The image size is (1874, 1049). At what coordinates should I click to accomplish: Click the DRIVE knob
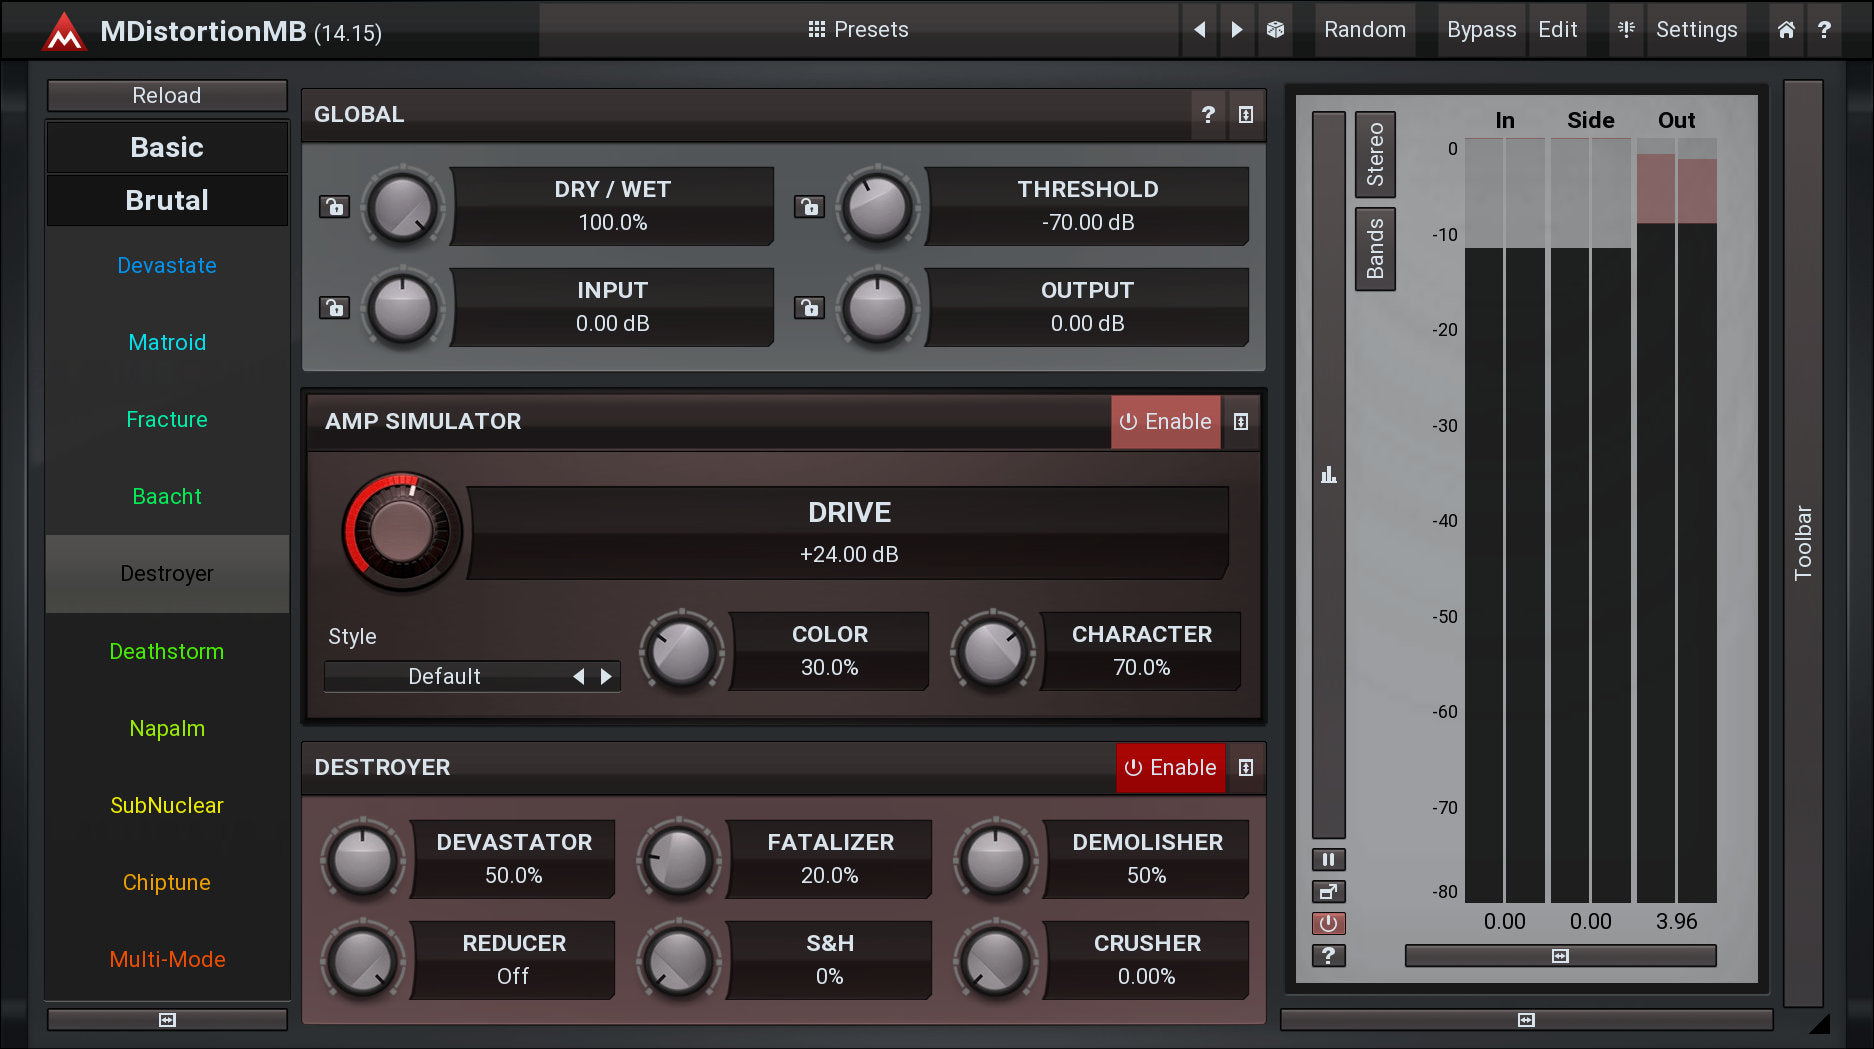pyautogui.click(x=402, y=531)
